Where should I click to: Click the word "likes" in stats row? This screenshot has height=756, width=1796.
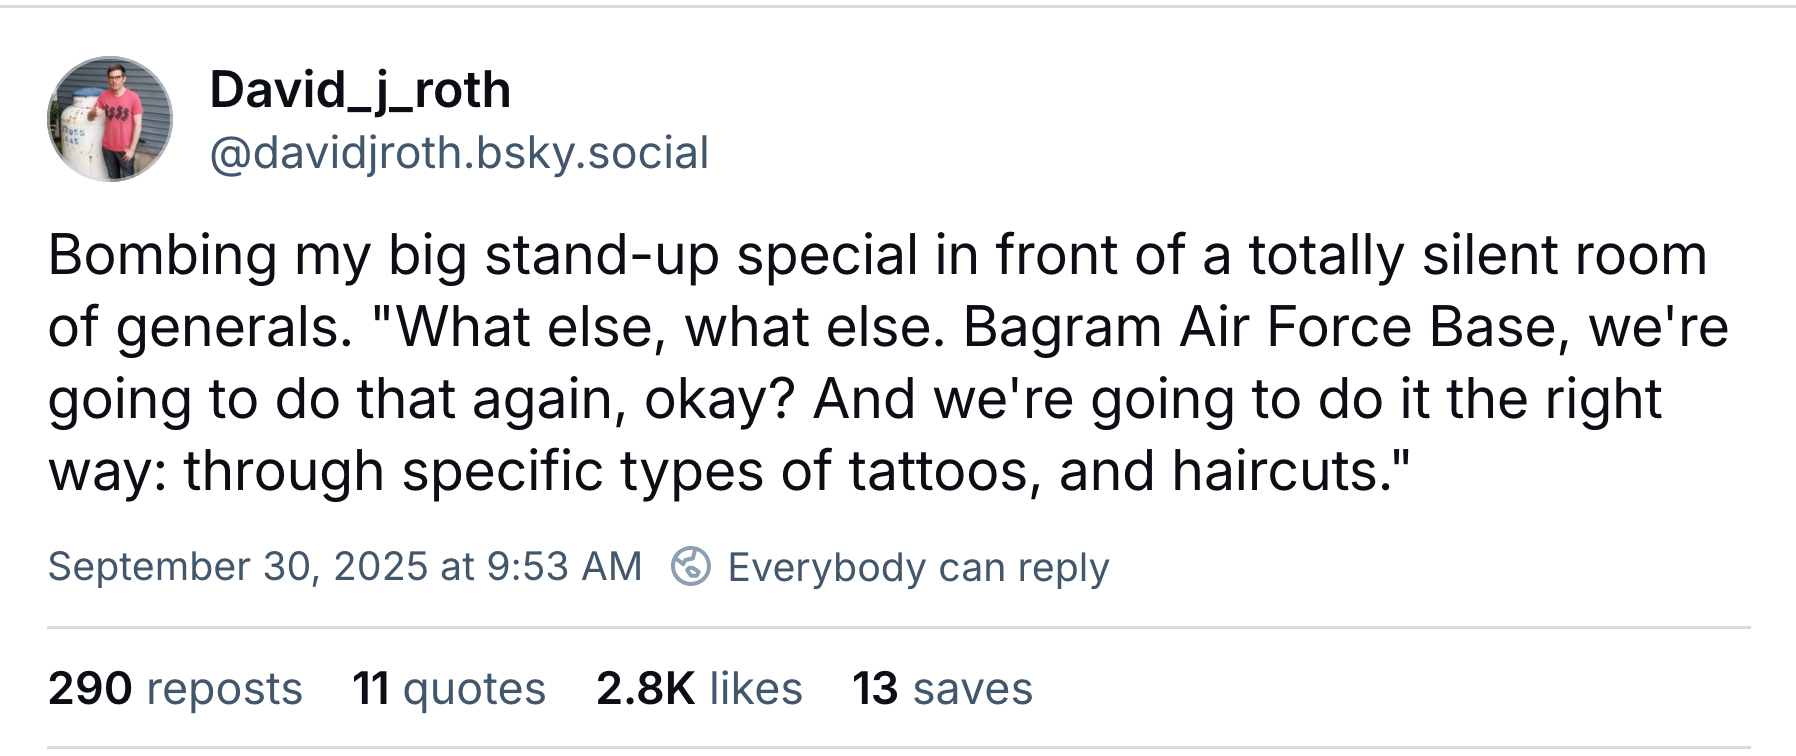(x=756, y=688)
